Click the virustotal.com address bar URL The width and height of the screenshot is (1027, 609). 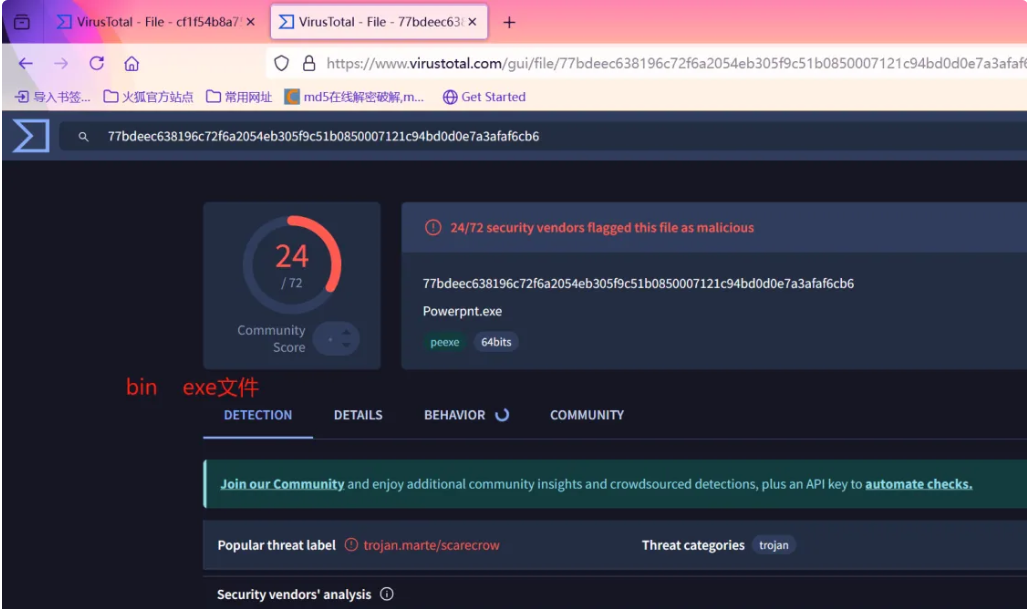tap(675, 64)
